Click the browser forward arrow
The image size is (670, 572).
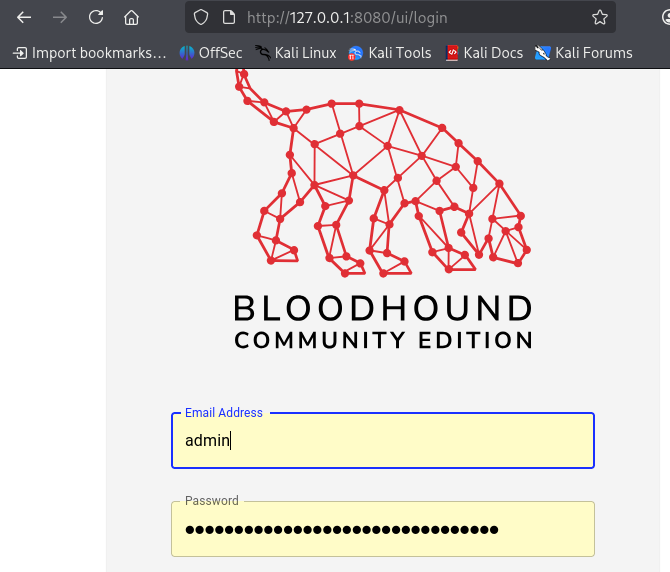tap(60, 18)
